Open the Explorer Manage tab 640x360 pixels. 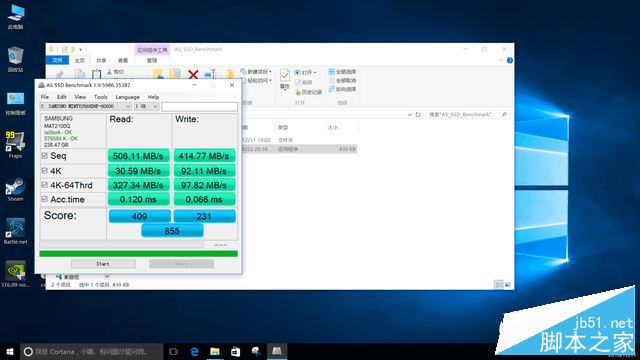(152, 60)
